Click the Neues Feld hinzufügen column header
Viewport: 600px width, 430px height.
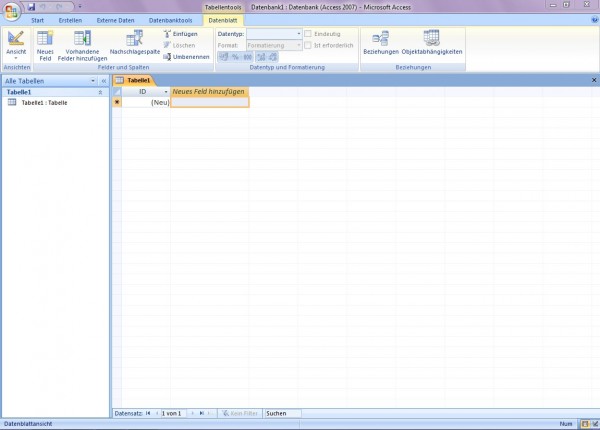(209, 92)
